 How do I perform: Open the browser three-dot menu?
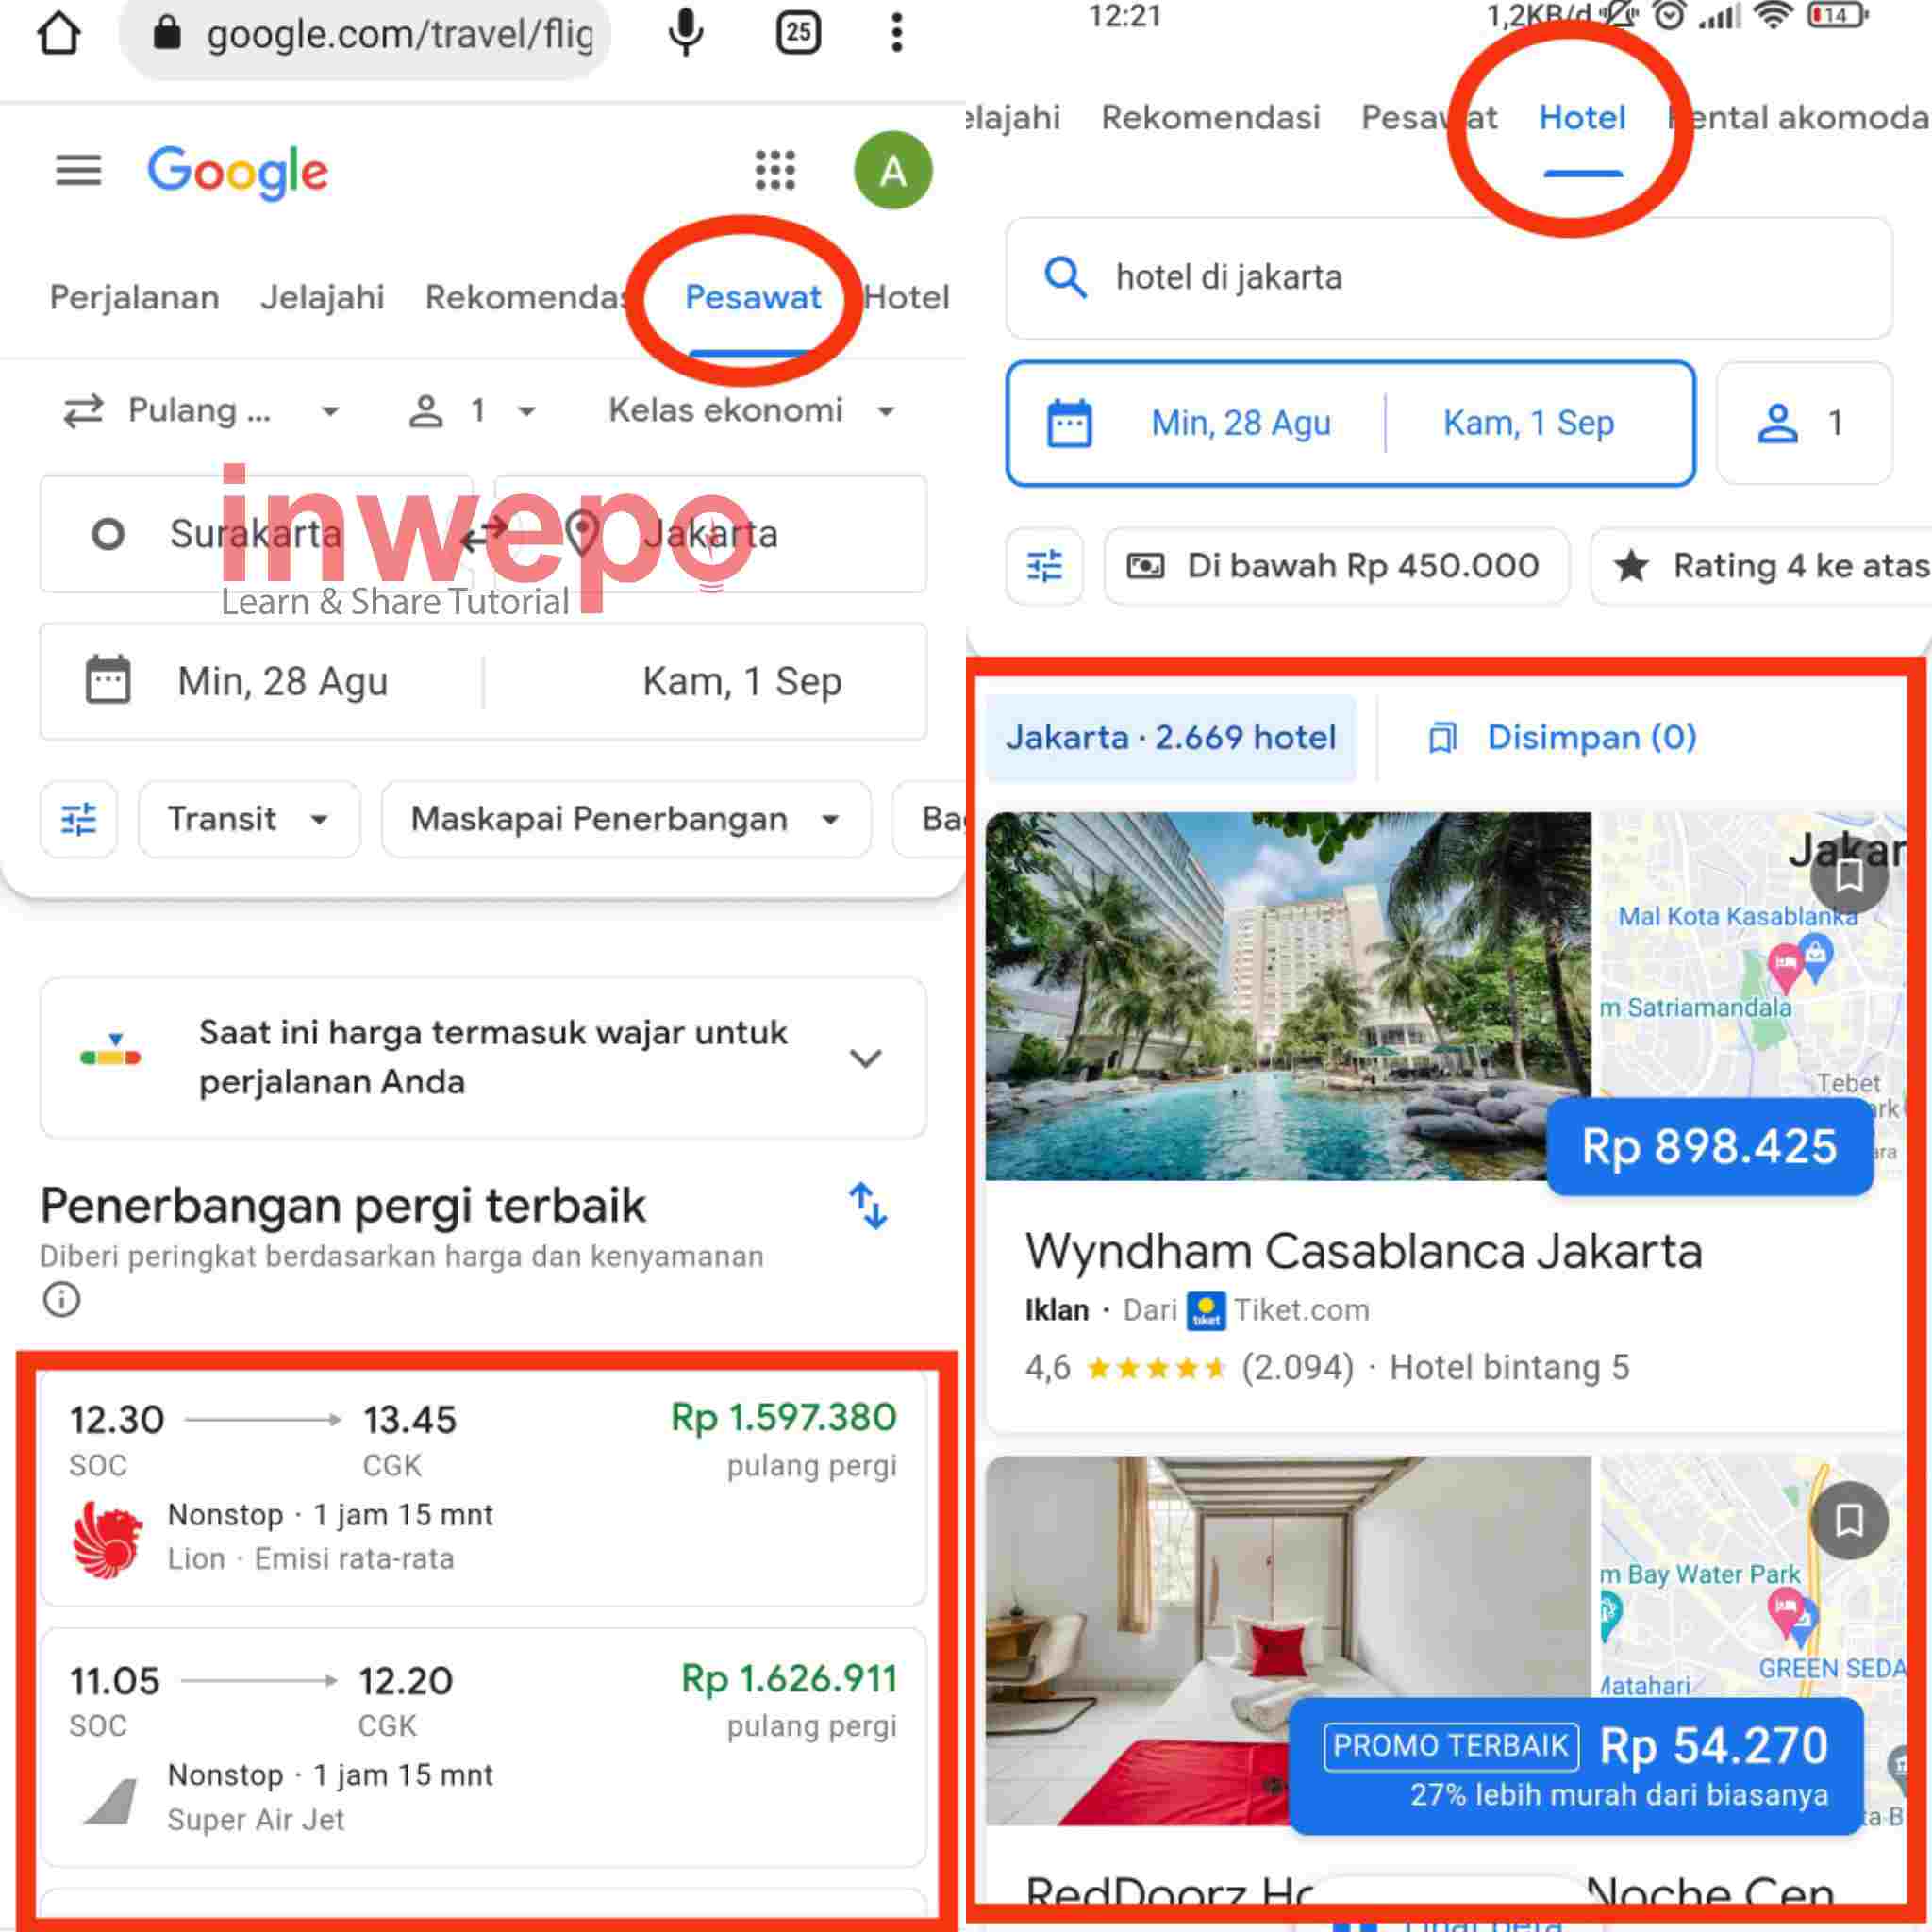point(897,33)
